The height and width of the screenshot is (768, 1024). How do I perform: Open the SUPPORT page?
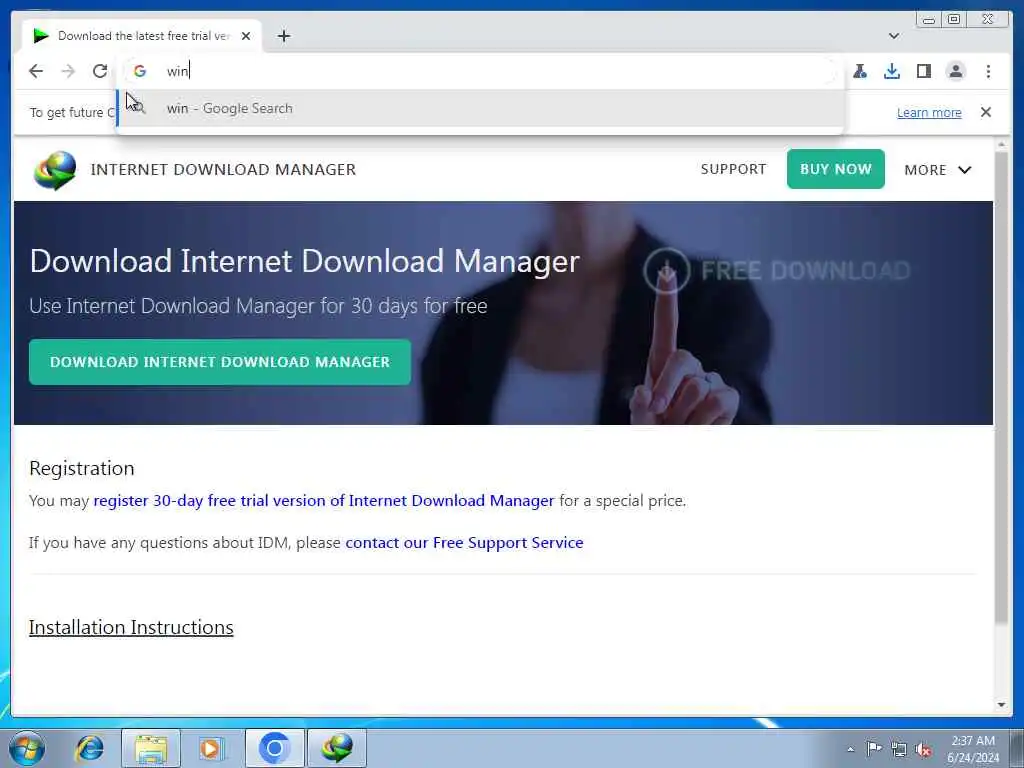point(733,169)
